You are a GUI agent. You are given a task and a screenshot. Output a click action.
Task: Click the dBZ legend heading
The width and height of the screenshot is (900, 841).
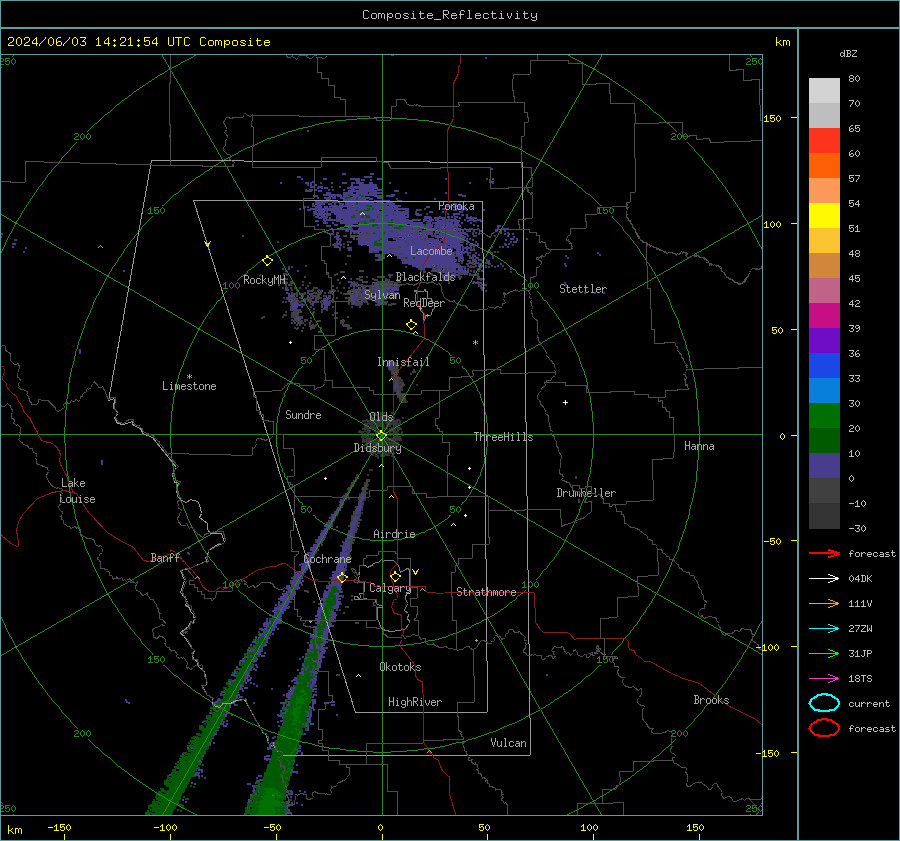click(848, 53)
